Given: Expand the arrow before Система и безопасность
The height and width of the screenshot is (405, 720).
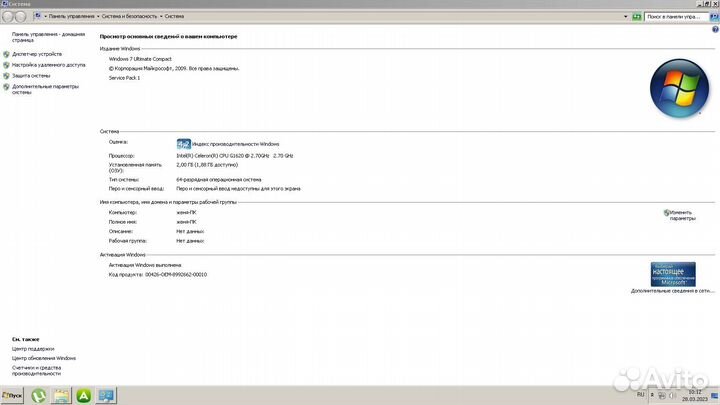Looking at the screenshot, I should pos(98,17).
